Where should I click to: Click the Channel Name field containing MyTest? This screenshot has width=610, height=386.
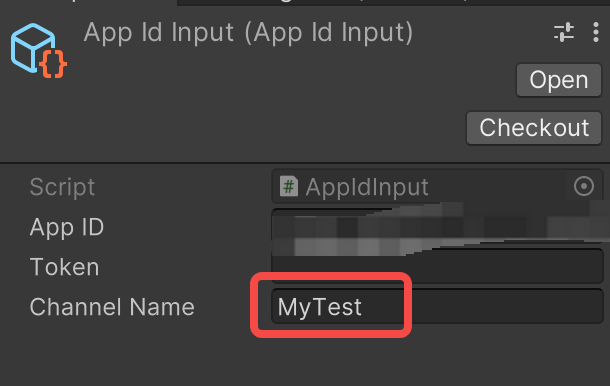[437, 307]
